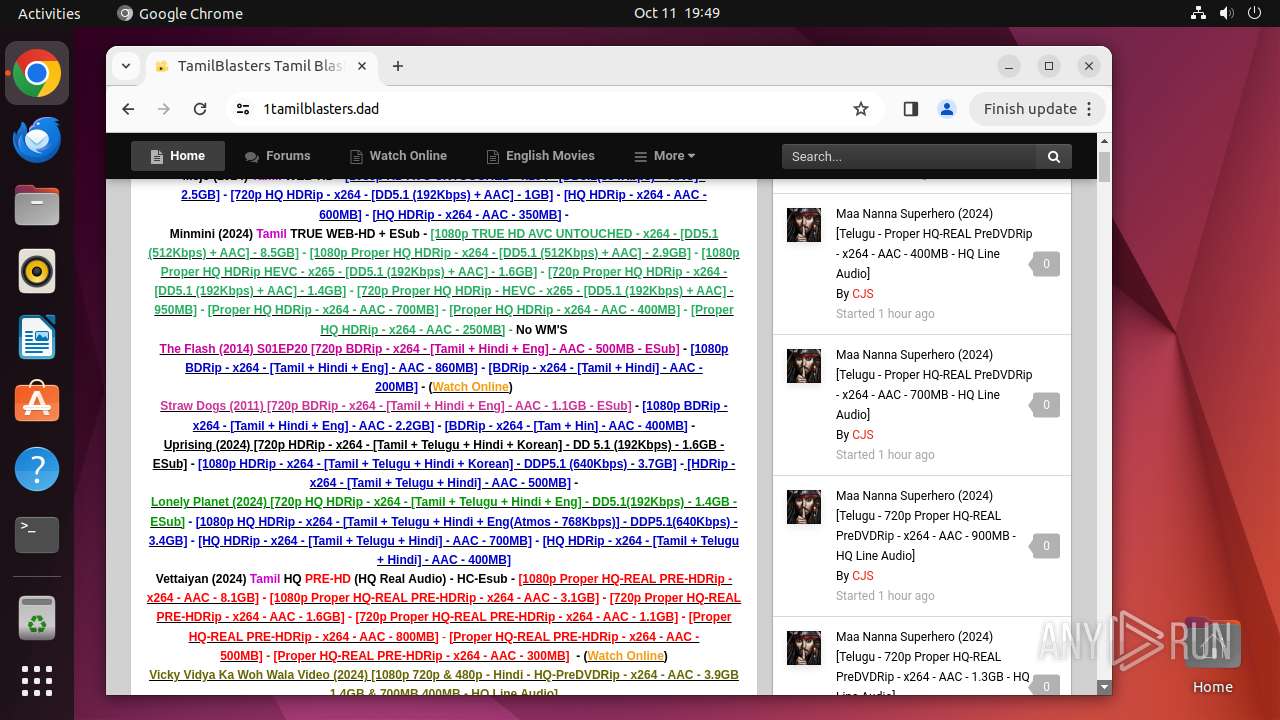This screenshot has width=1280, height=720.
Task: Open Home folder desktop icon
Action: point(1212,655)
